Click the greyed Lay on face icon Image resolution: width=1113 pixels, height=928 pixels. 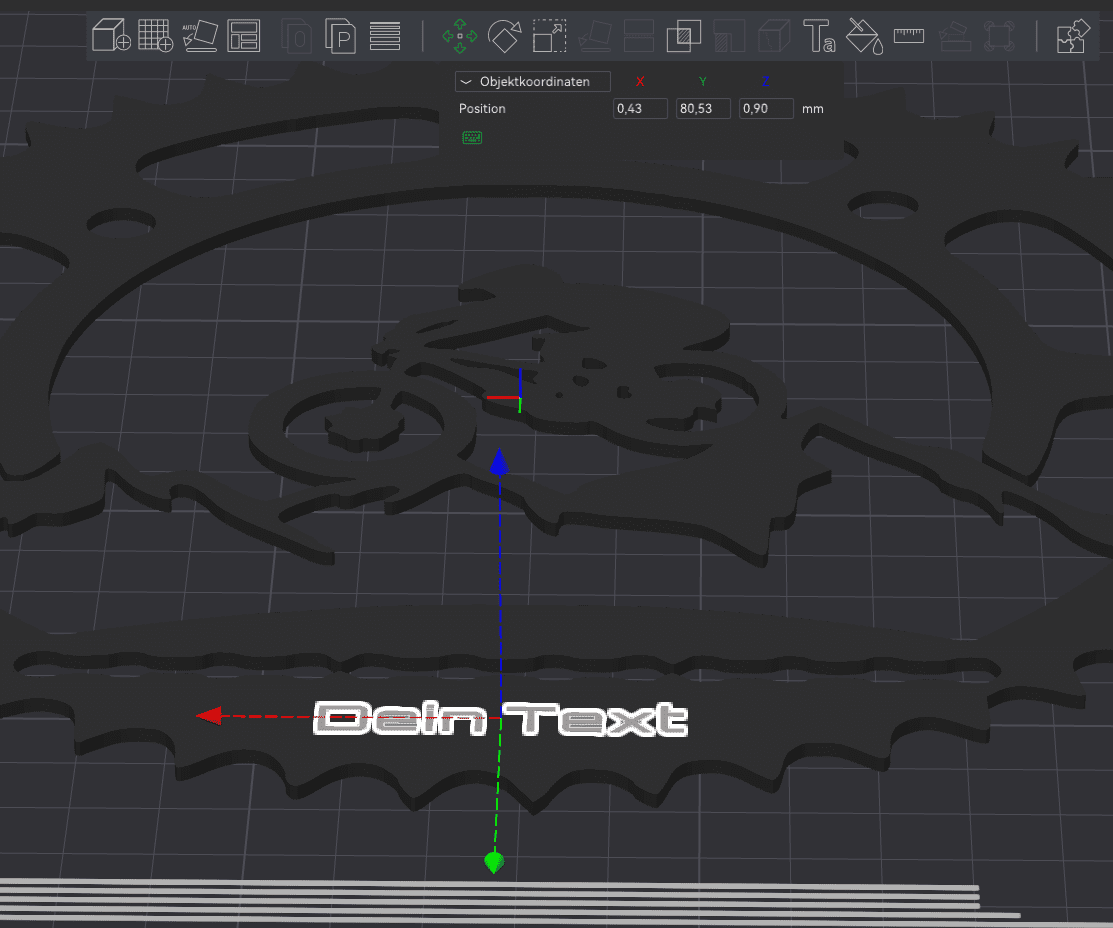(x=595, y=36)
